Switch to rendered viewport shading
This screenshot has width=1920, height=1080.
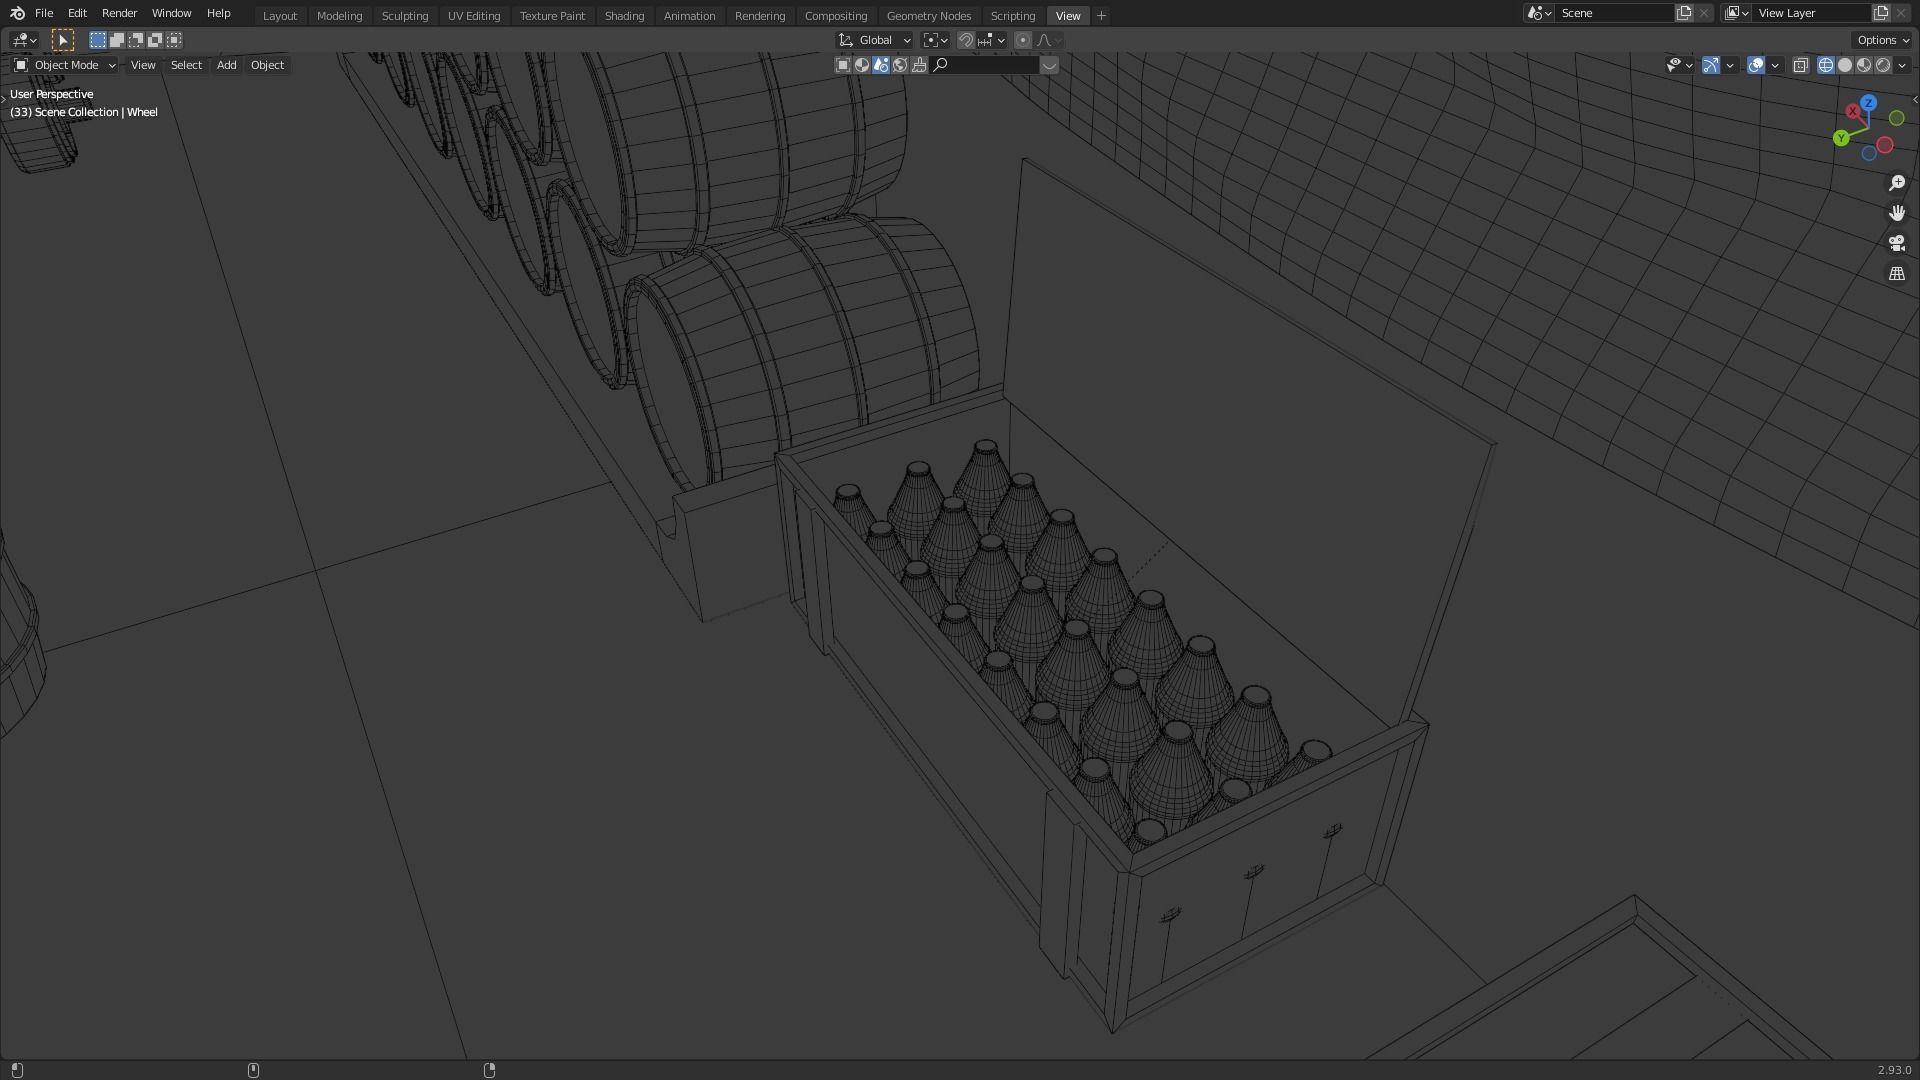coord(1883,65)
